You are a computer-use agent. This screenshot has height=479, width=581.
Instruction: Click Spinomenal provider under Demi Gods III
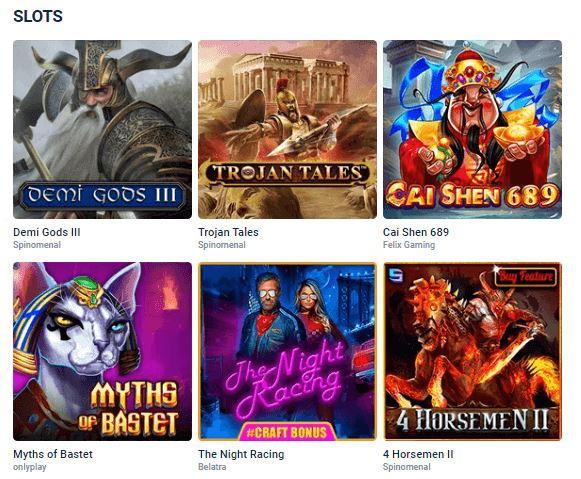pos(37,245)
